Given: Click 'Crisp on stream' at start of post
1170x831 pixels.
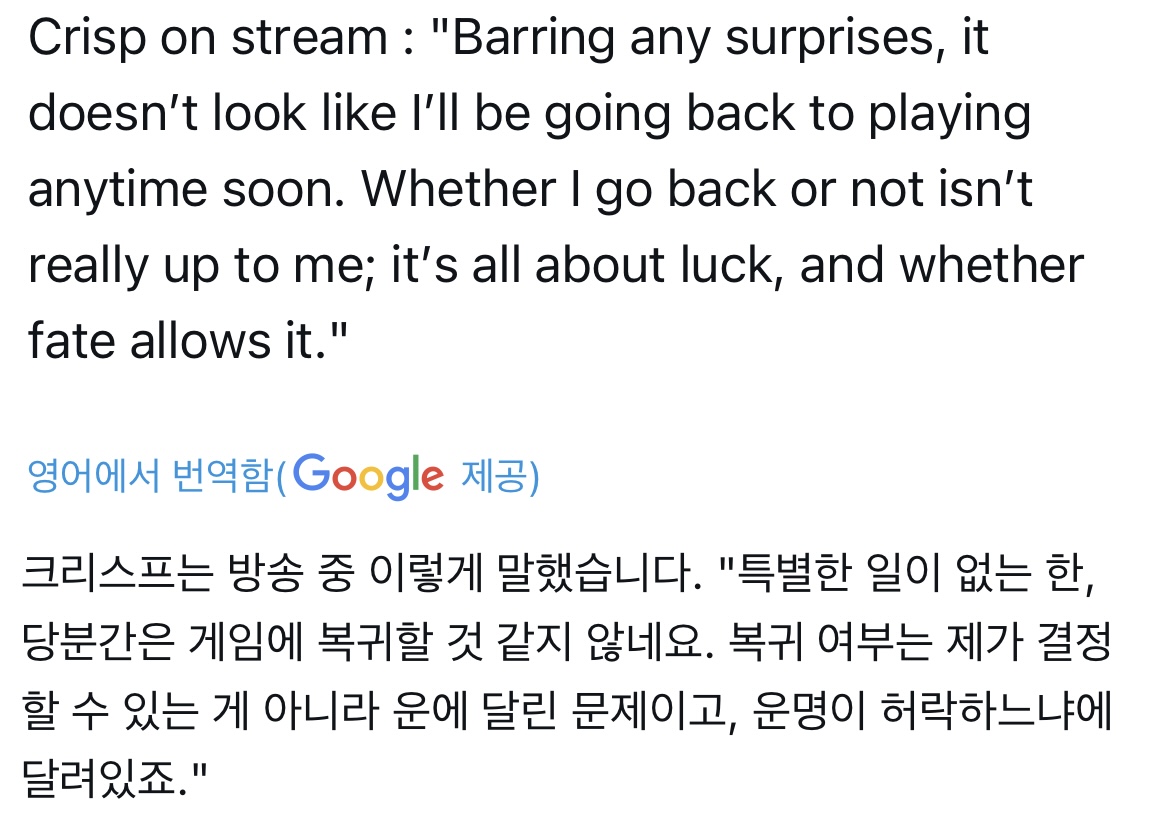Looking at the screenshot, I should point(207,40).
